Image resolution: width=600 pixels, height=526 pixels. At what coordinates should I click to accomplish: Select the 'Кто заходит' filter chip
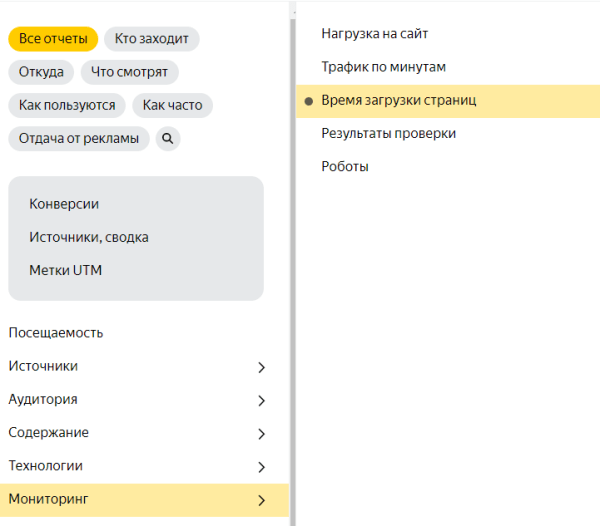coord(151,39)
